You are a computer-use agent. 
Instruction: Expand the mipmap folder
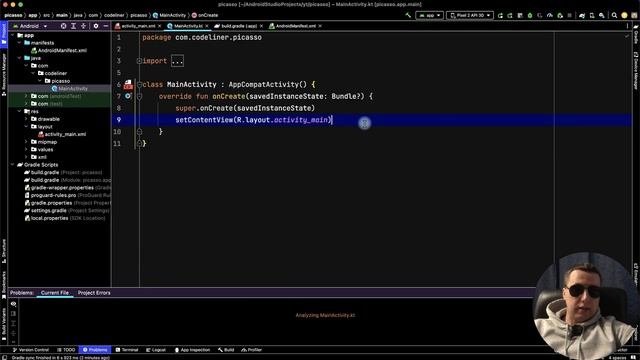[x=27, y=142]
